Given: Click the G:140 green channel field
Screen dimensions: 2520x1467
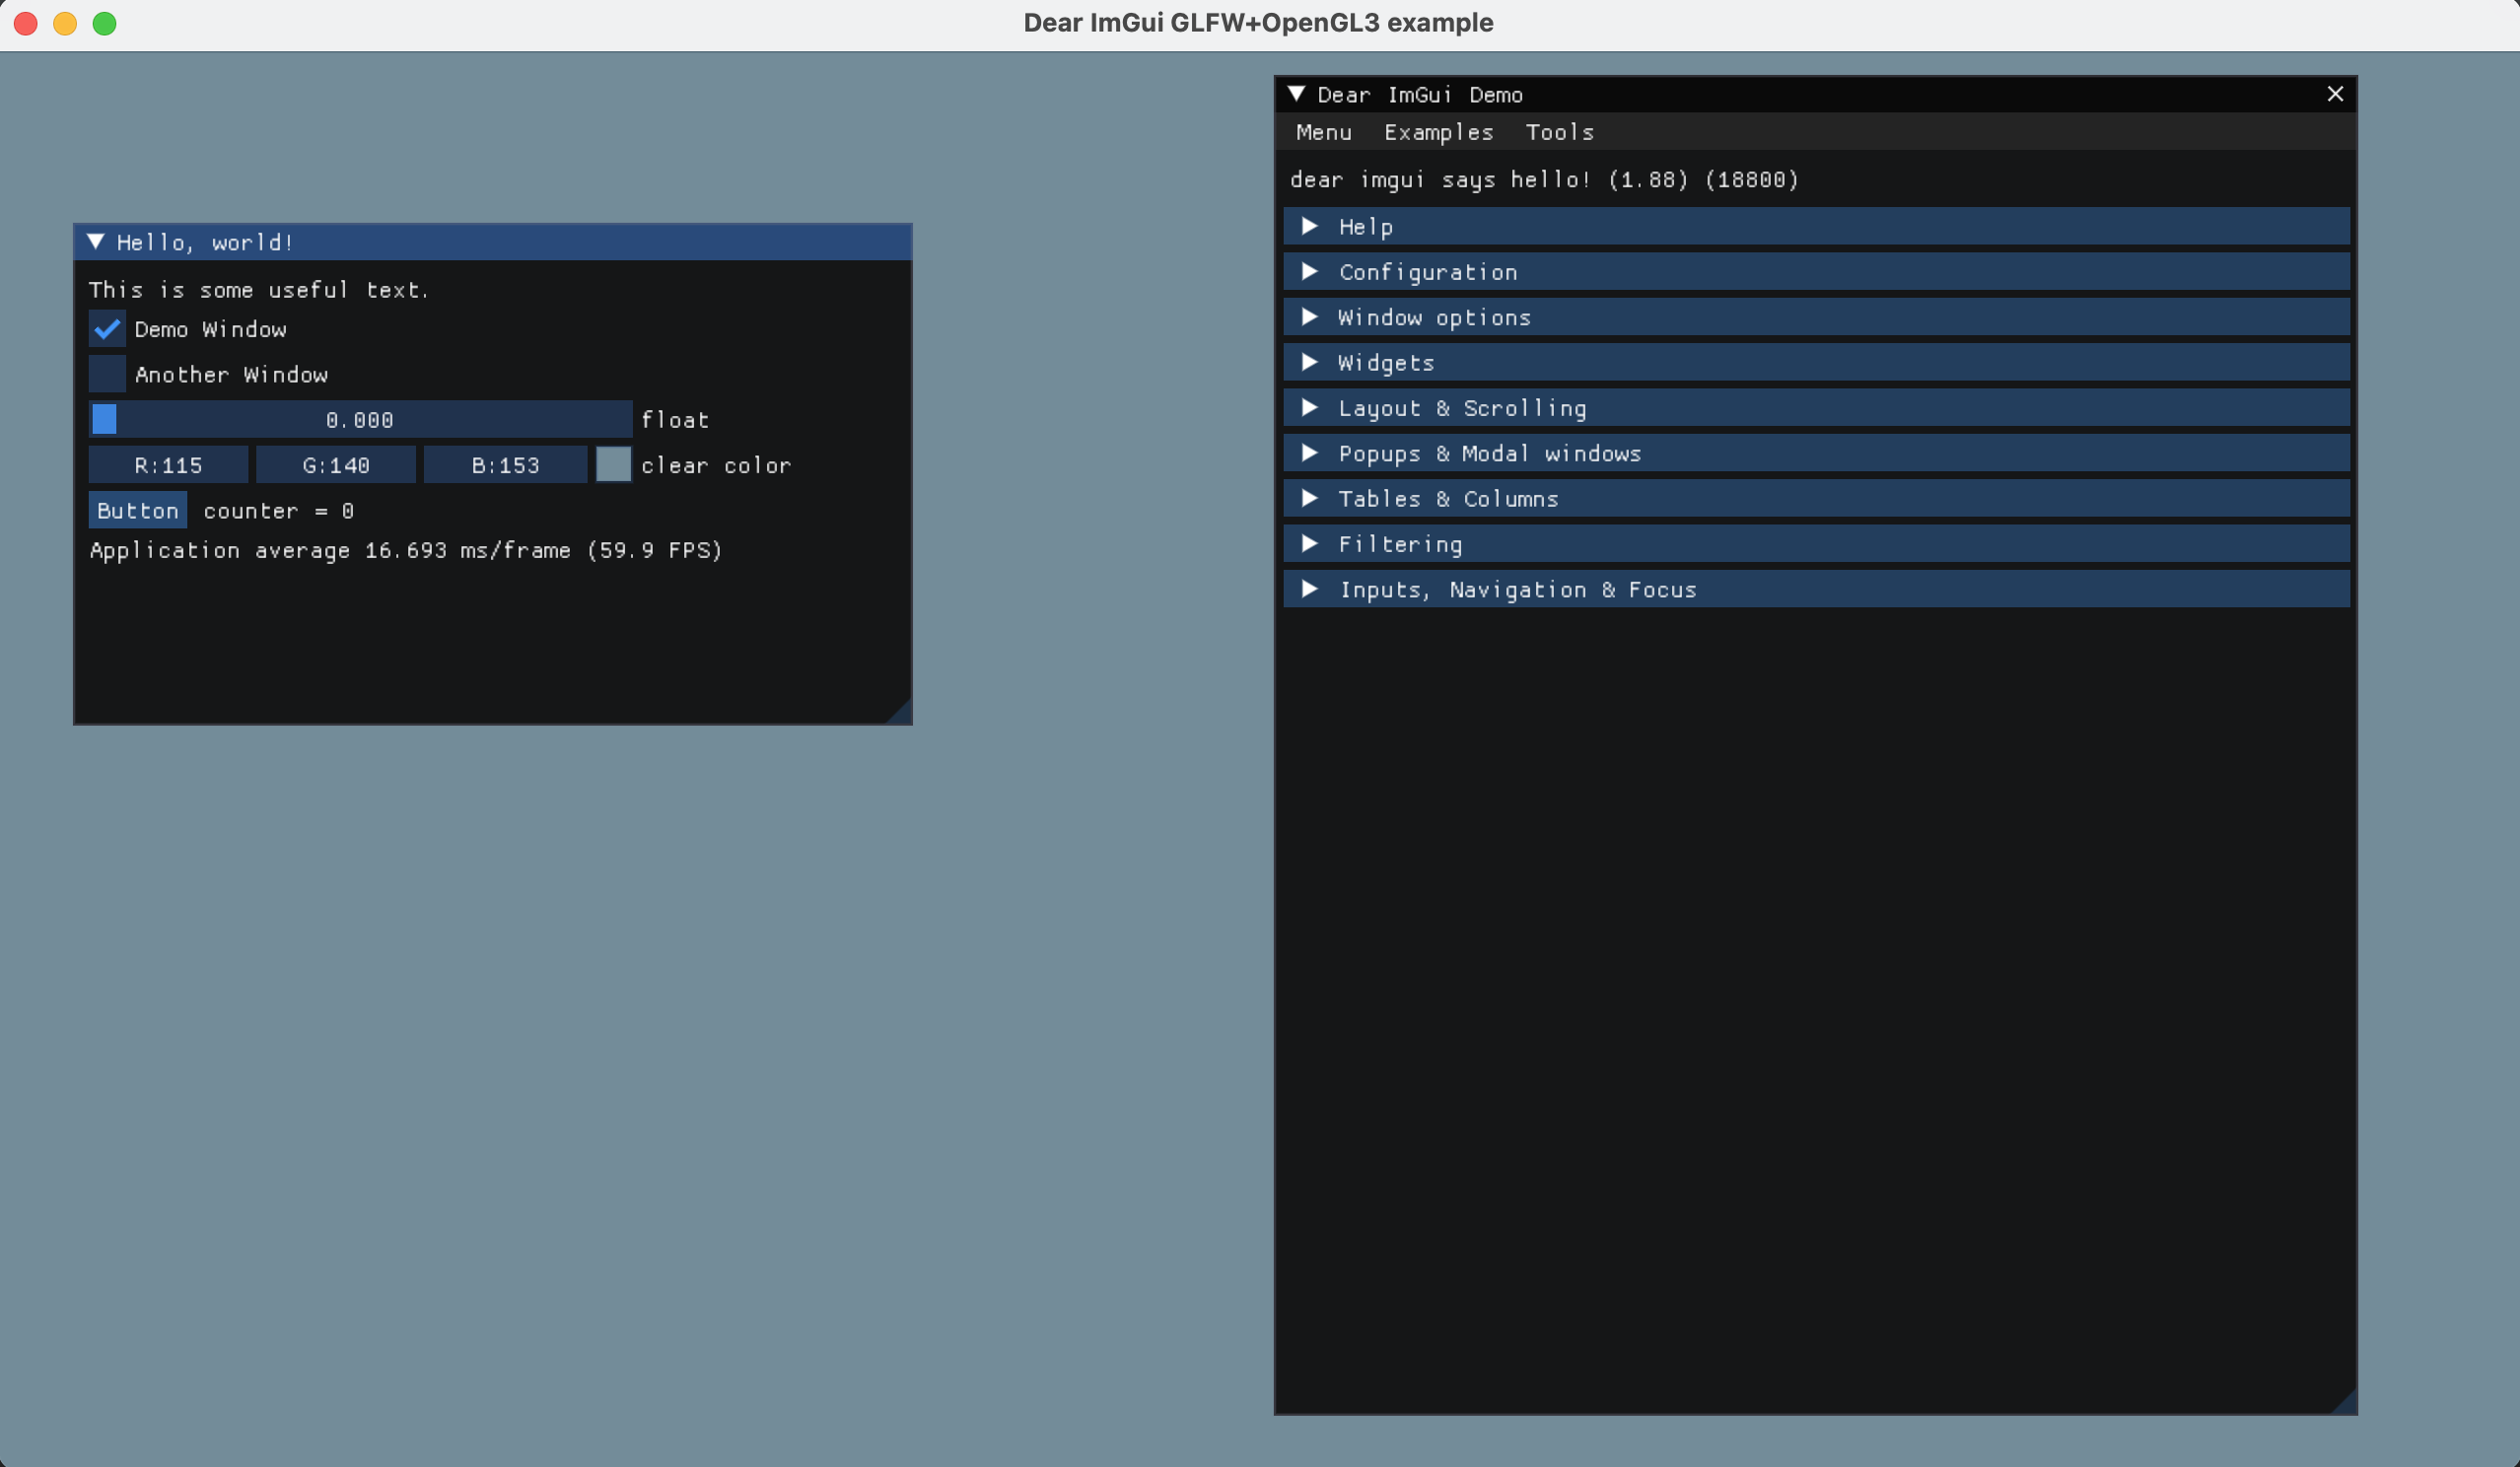Looking at the screenshot, I should (x=336, y=465).
